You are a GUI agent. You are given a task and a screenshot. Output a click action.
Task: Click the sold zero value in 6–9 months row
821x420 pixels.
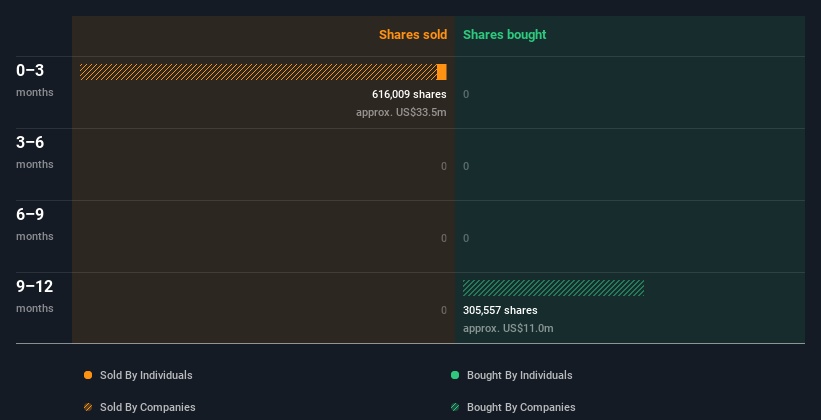pyautogui.click(x=444, y=238)
